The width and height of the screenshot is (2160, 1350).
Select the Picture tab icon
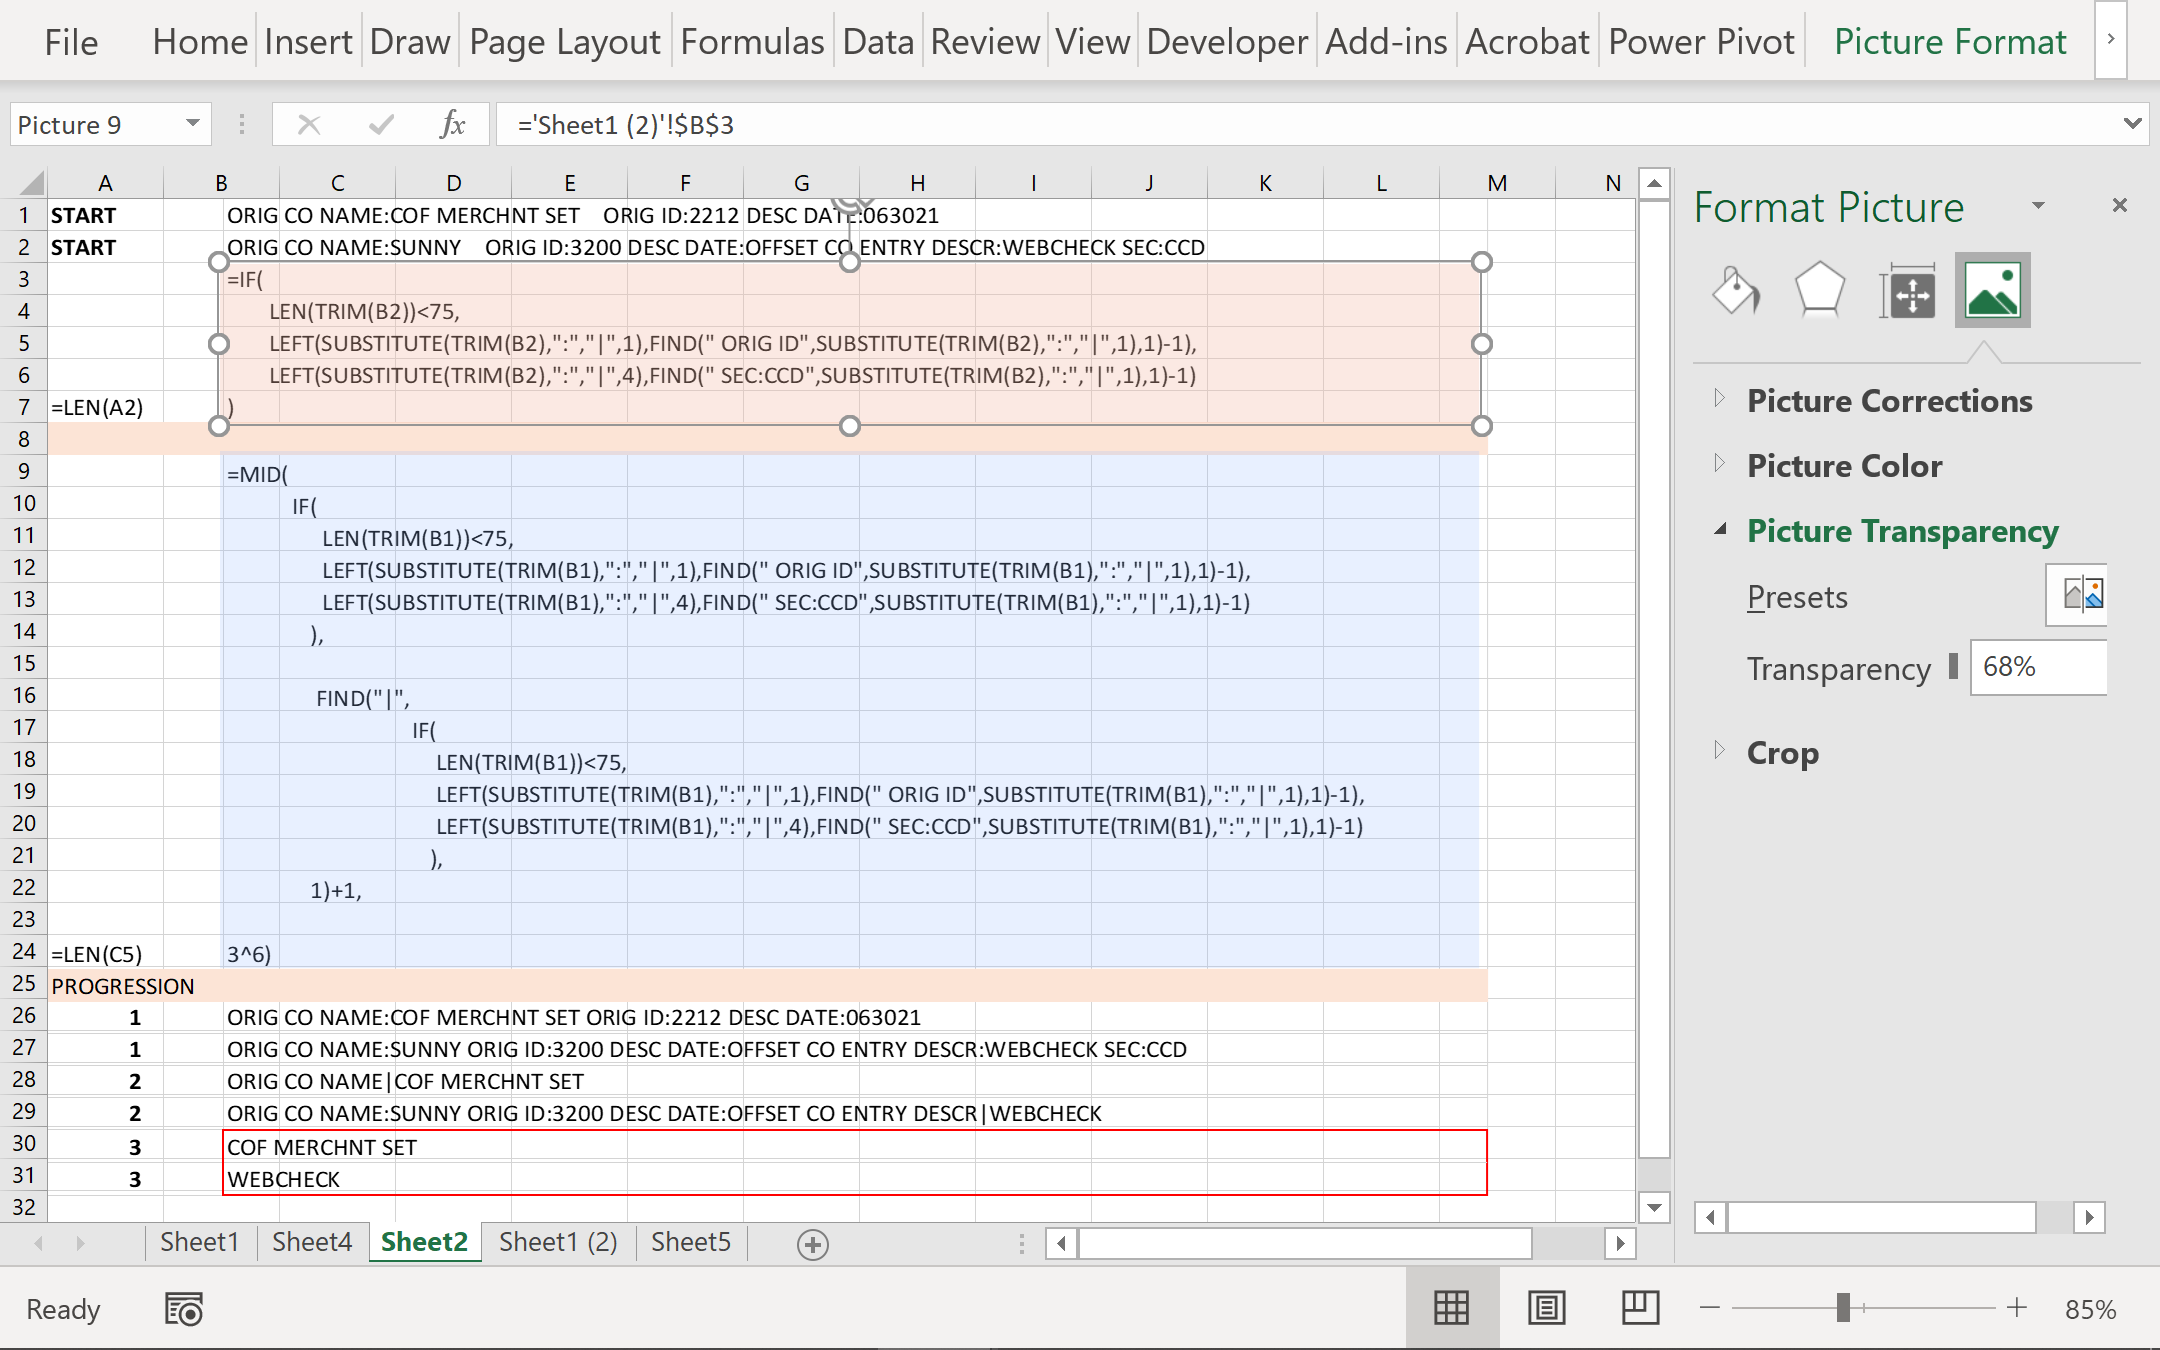pyautogui.click(x=1992, y=290)
